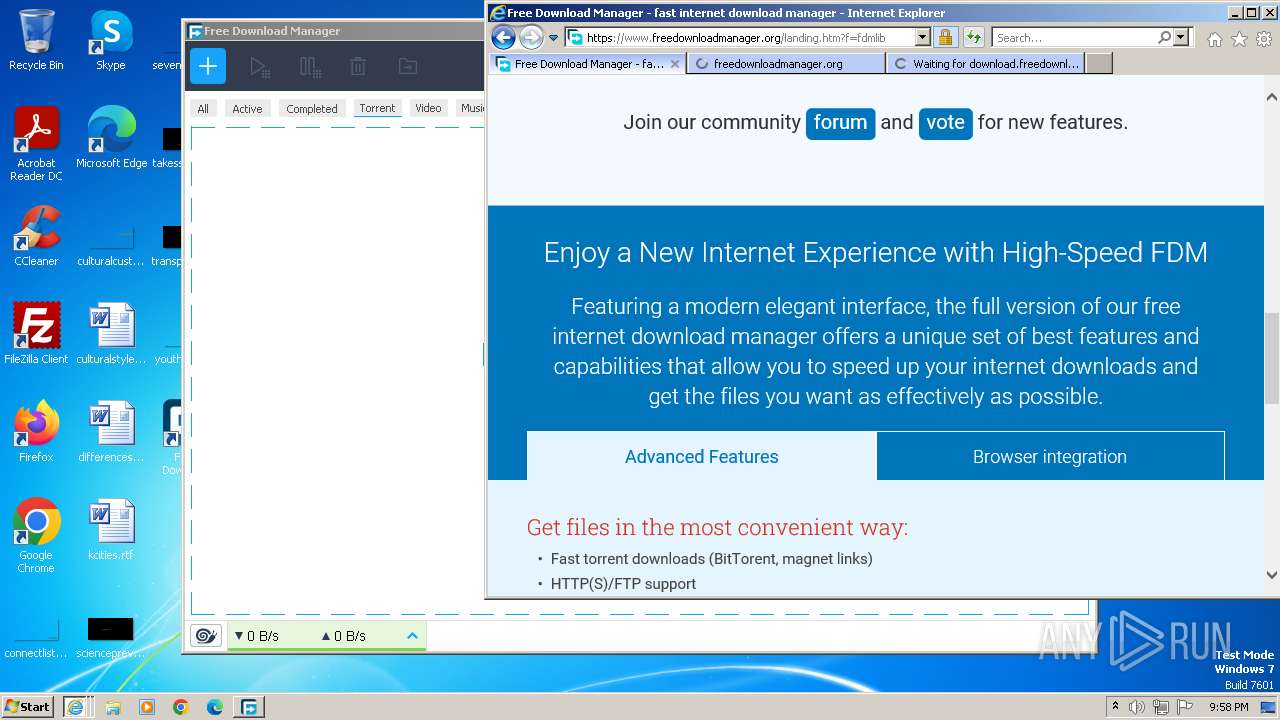Go to IE Home page icon

pos(1214,39)
